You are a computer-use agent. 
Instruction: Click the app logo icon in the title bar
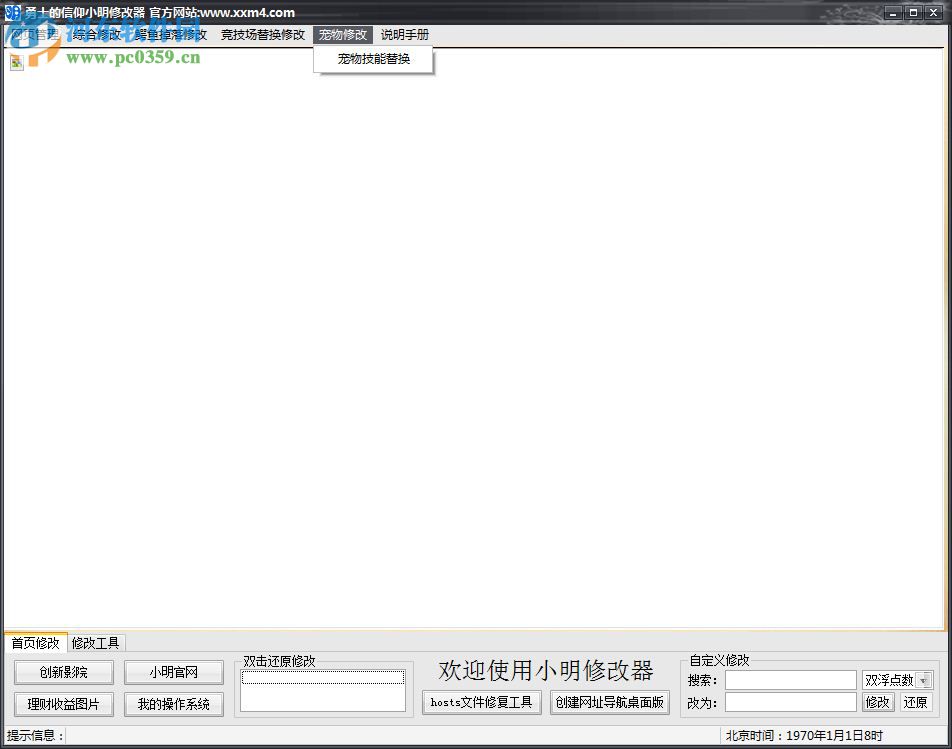(x=12, y=12)
